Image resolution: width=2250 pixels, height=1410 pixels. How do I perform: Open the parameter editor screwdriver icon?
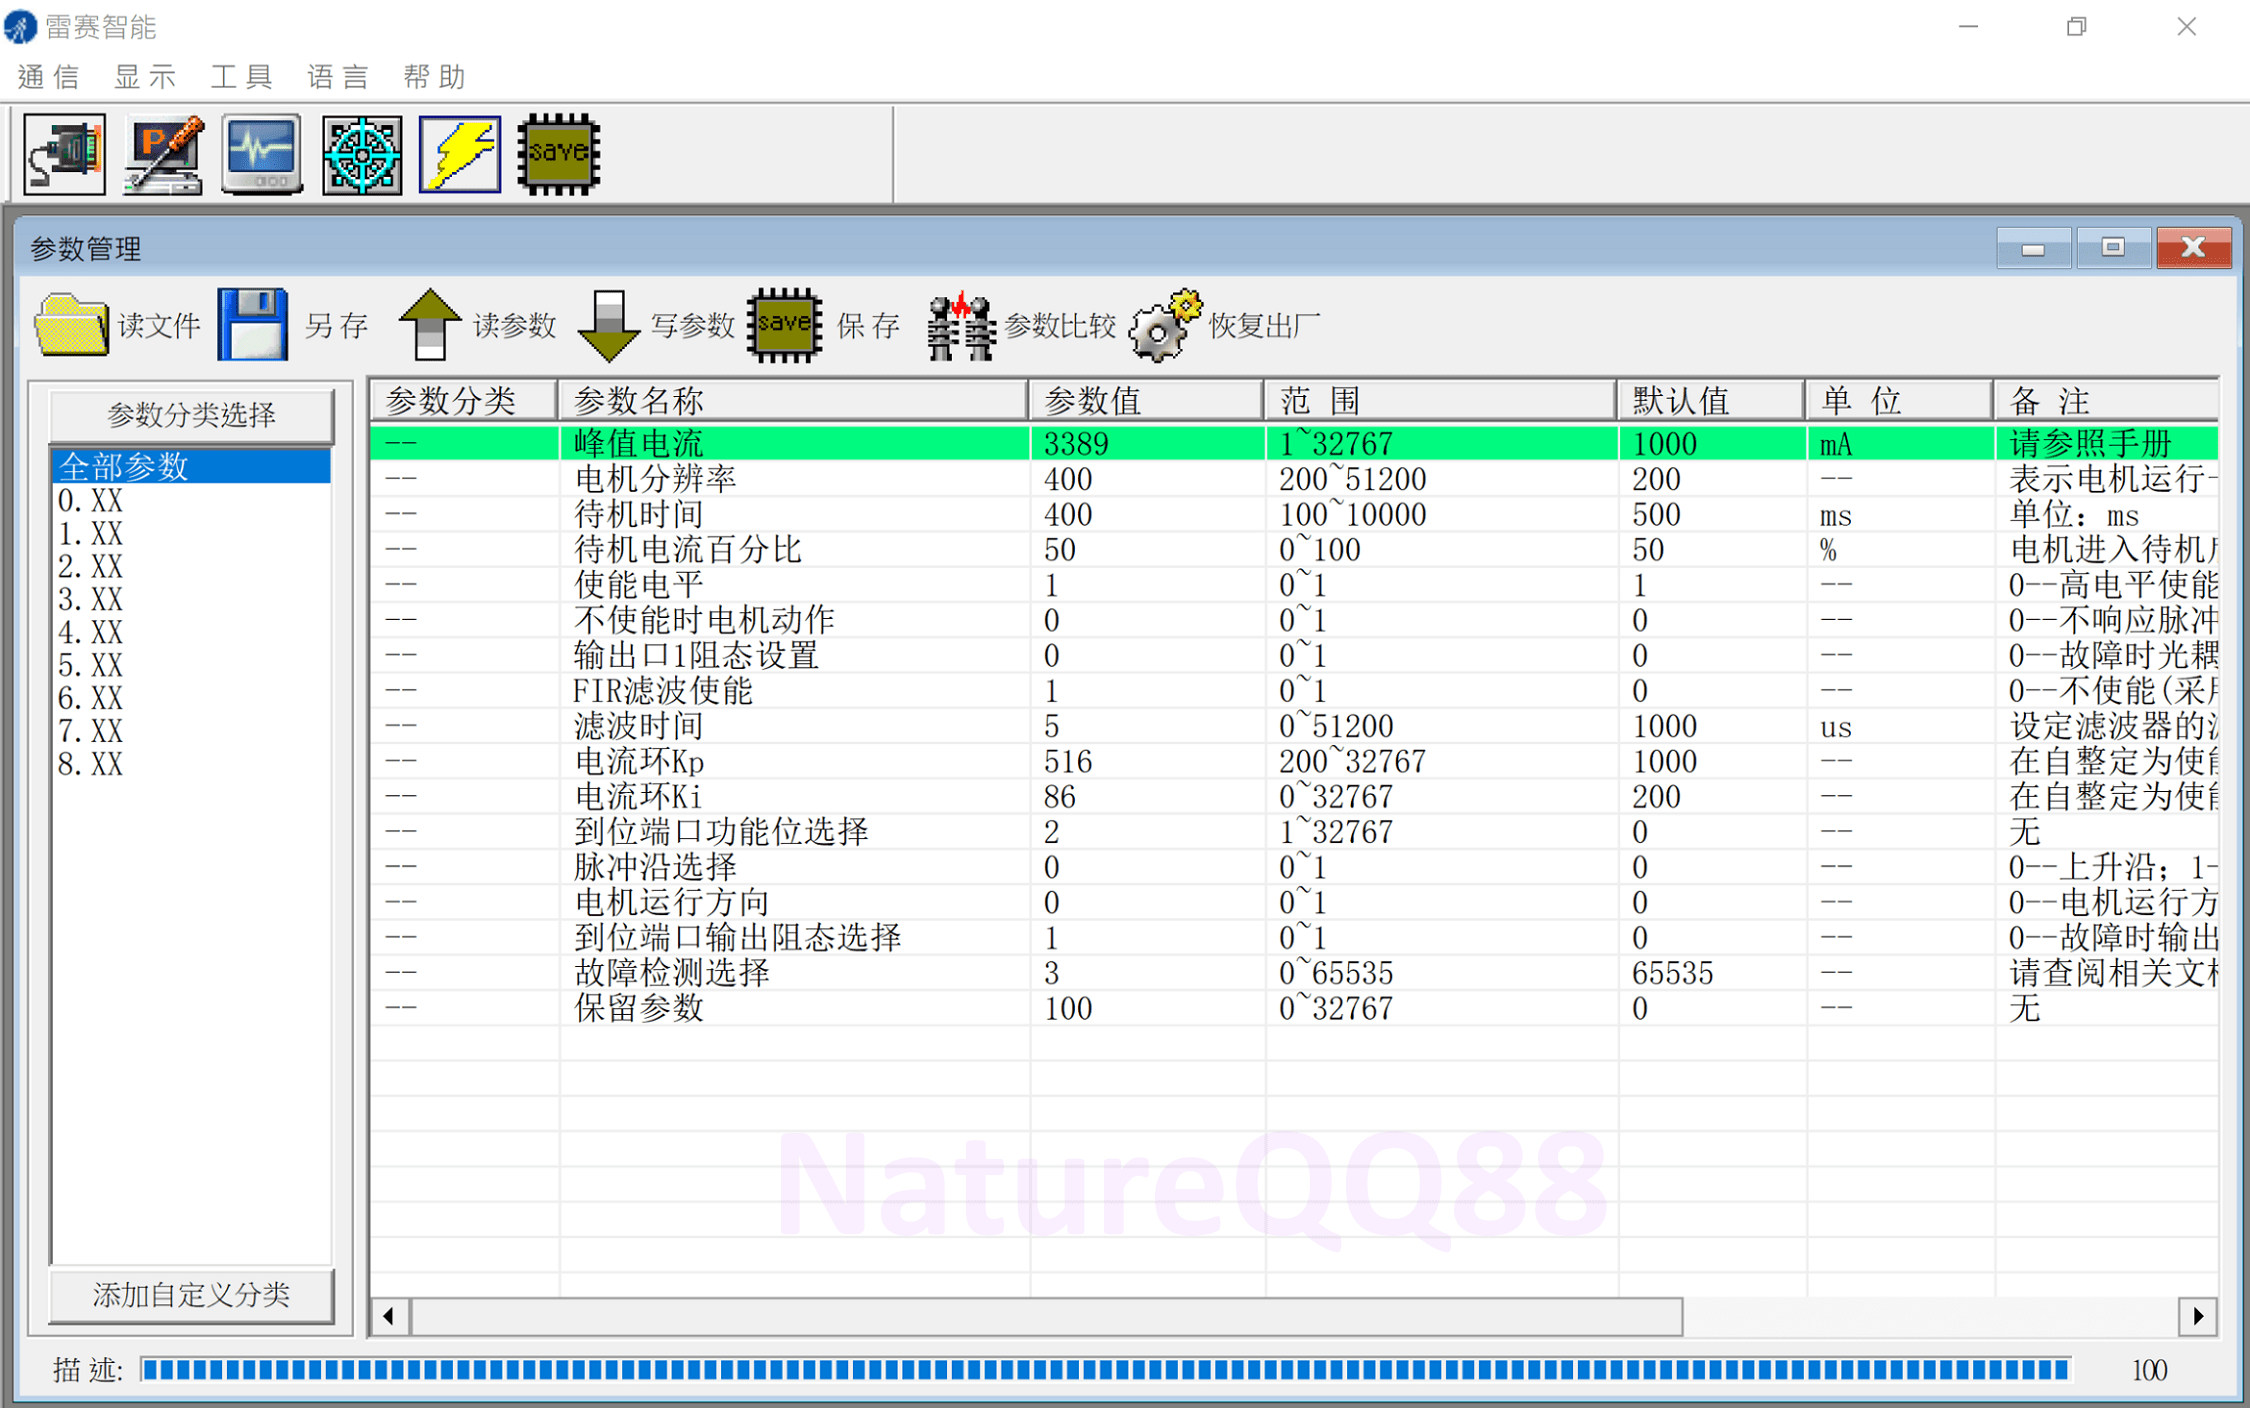click(164, 154)
